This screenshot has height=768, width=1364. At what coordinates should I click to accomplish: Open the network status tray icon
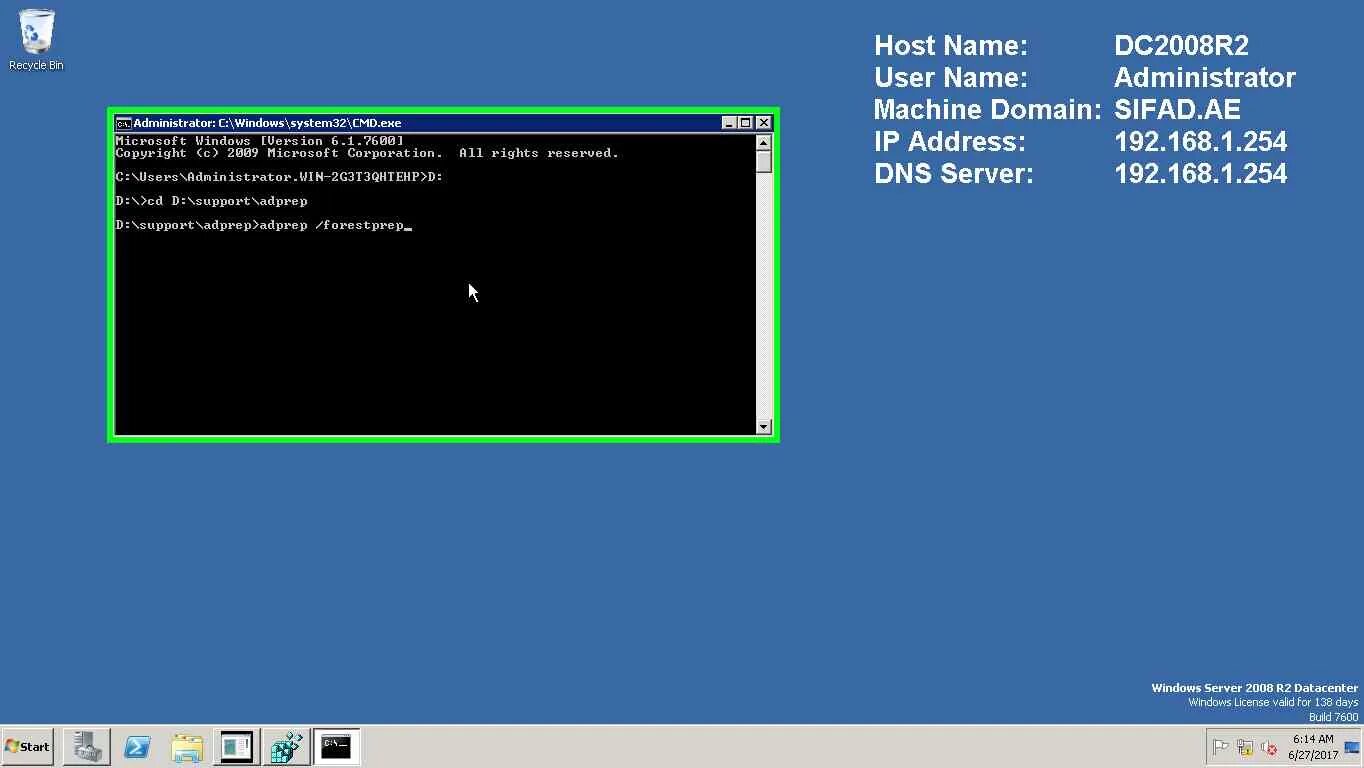pos(1245,747)
